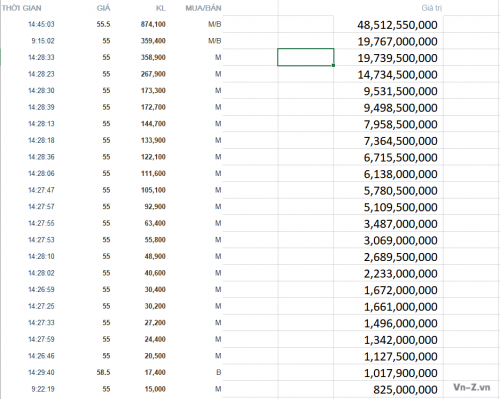The width and height of the screenshot is (500, 399).
Task: Select the cell with value 3,487,000,000
Action: coord(389,224)
